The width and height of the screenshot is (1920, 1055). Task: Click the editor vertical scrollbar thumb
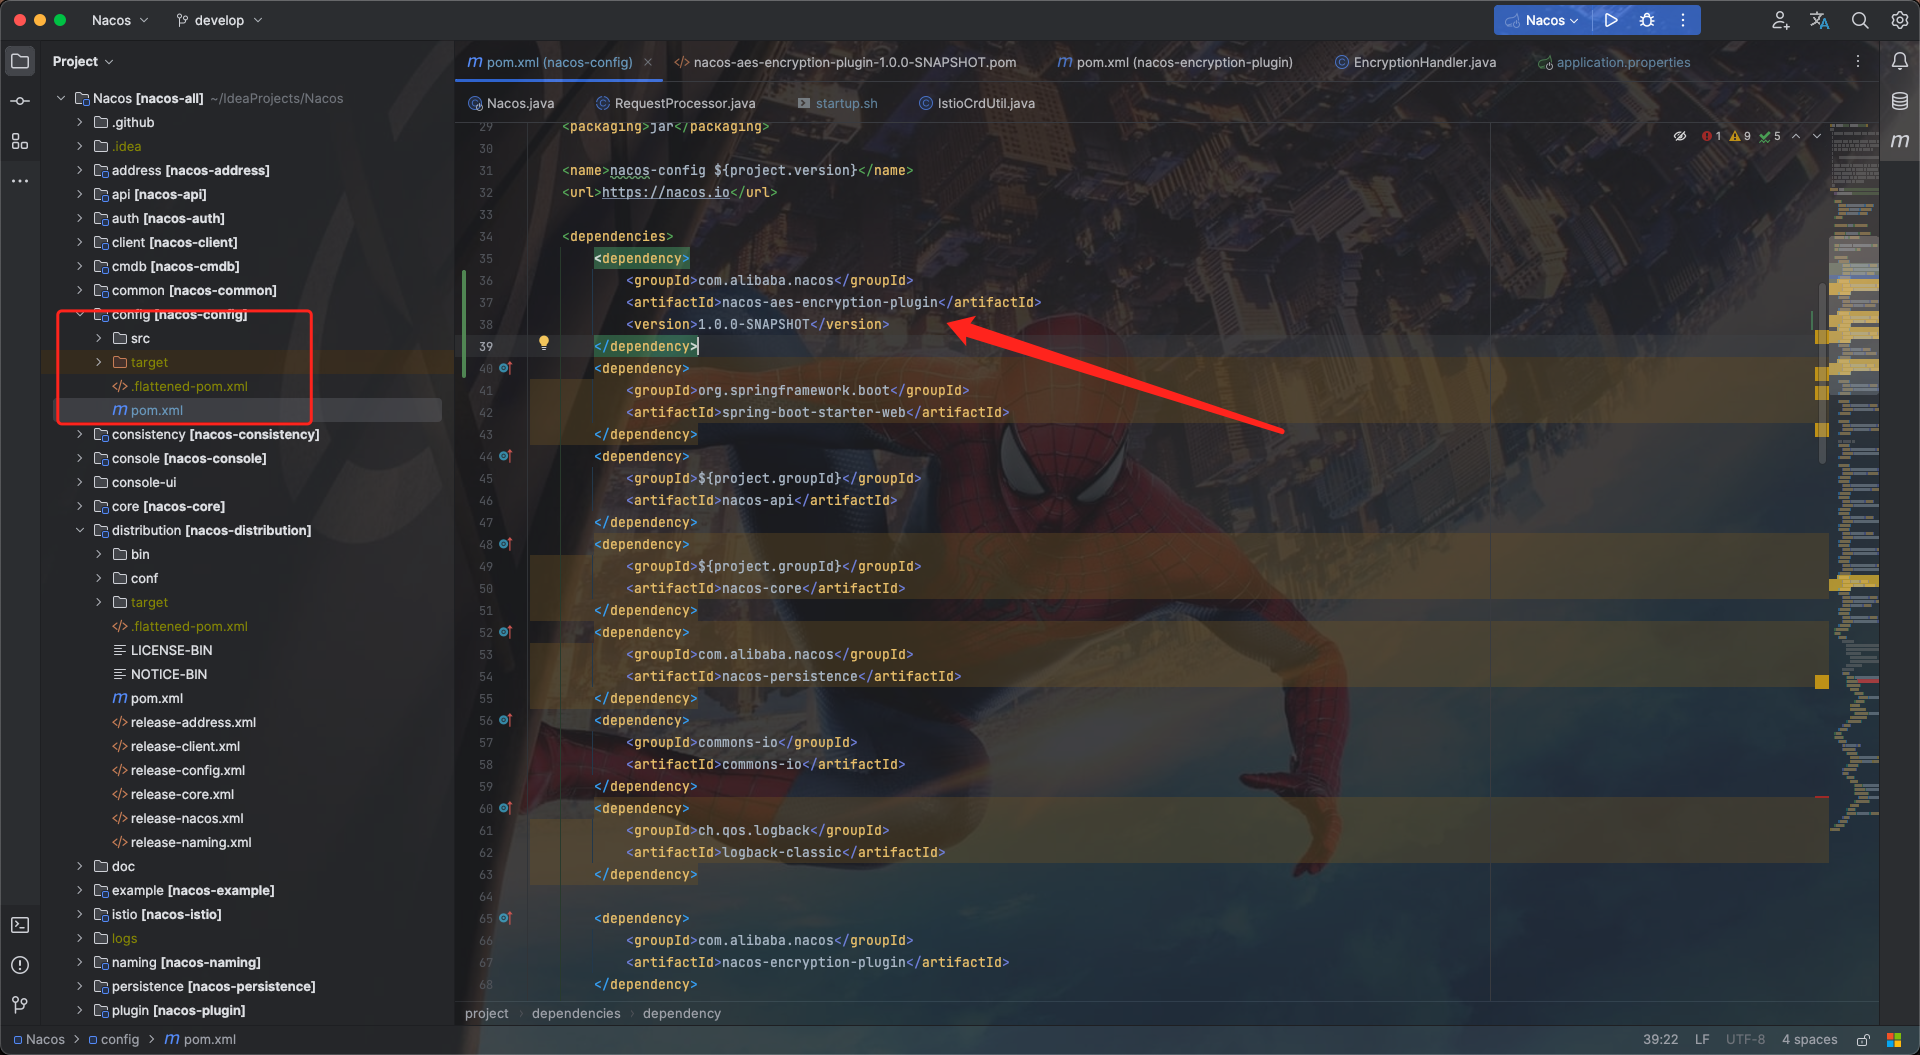point(1822,372)
